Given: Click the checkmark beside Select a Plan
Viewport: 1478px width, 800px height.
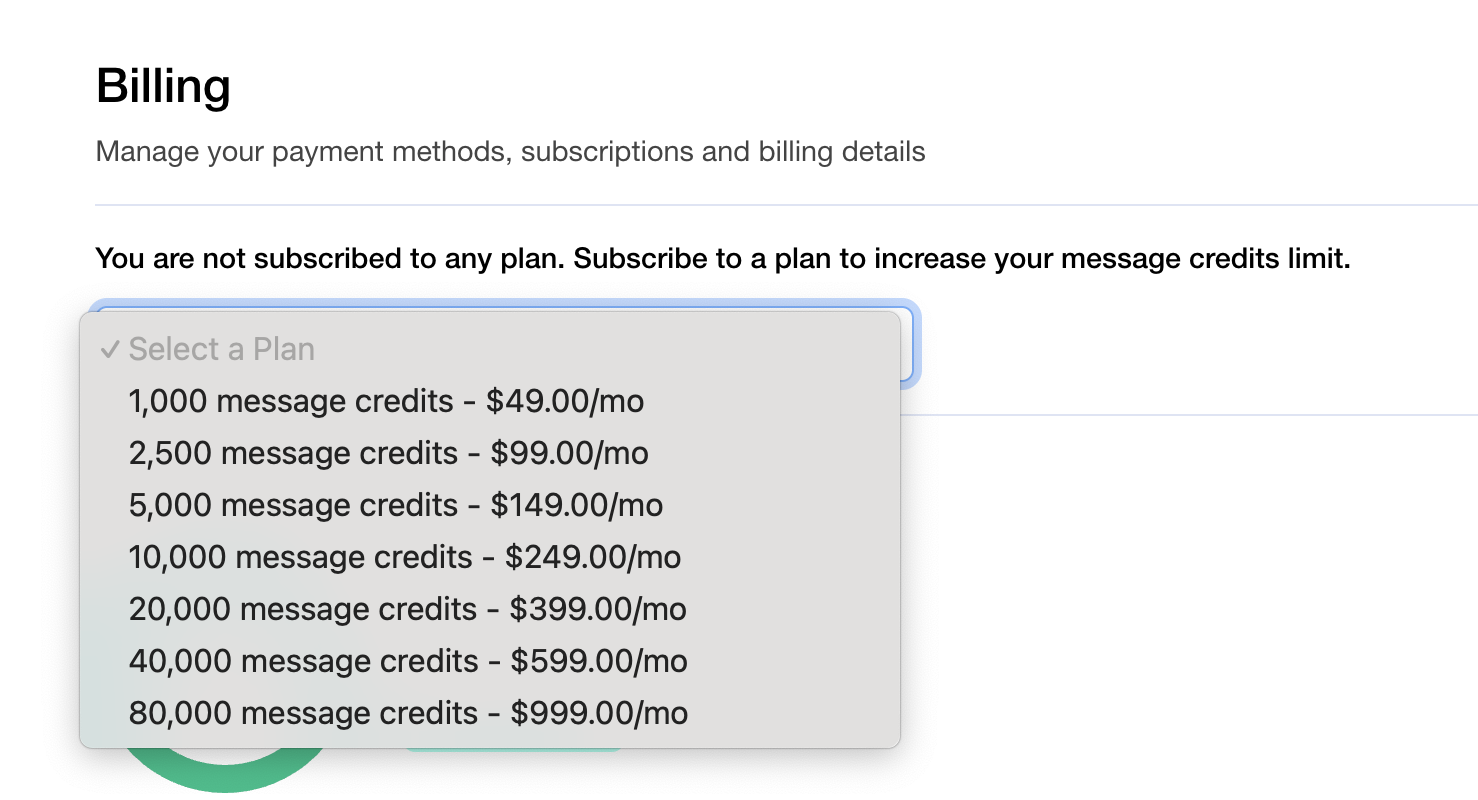Looking at the screenshot, I should 110,349.
